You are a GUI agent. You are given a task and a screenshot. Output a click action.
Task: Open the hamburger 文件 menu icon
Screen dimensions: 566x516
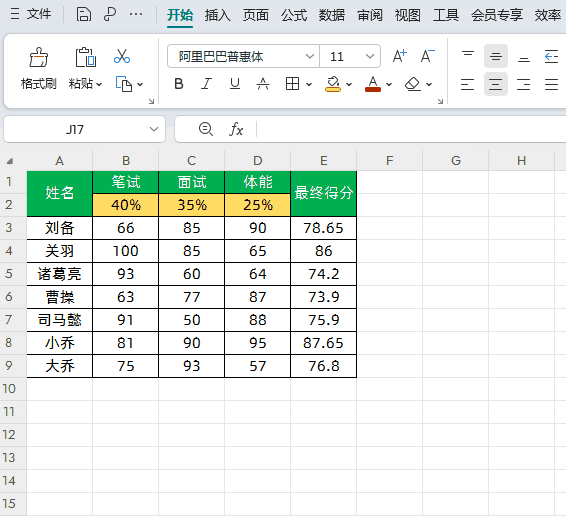(x=15, y=14)
